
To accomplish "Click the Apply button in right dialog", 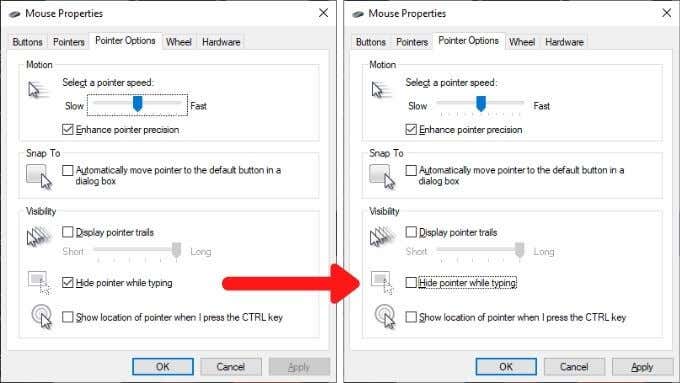I will [x=642, y=367].
